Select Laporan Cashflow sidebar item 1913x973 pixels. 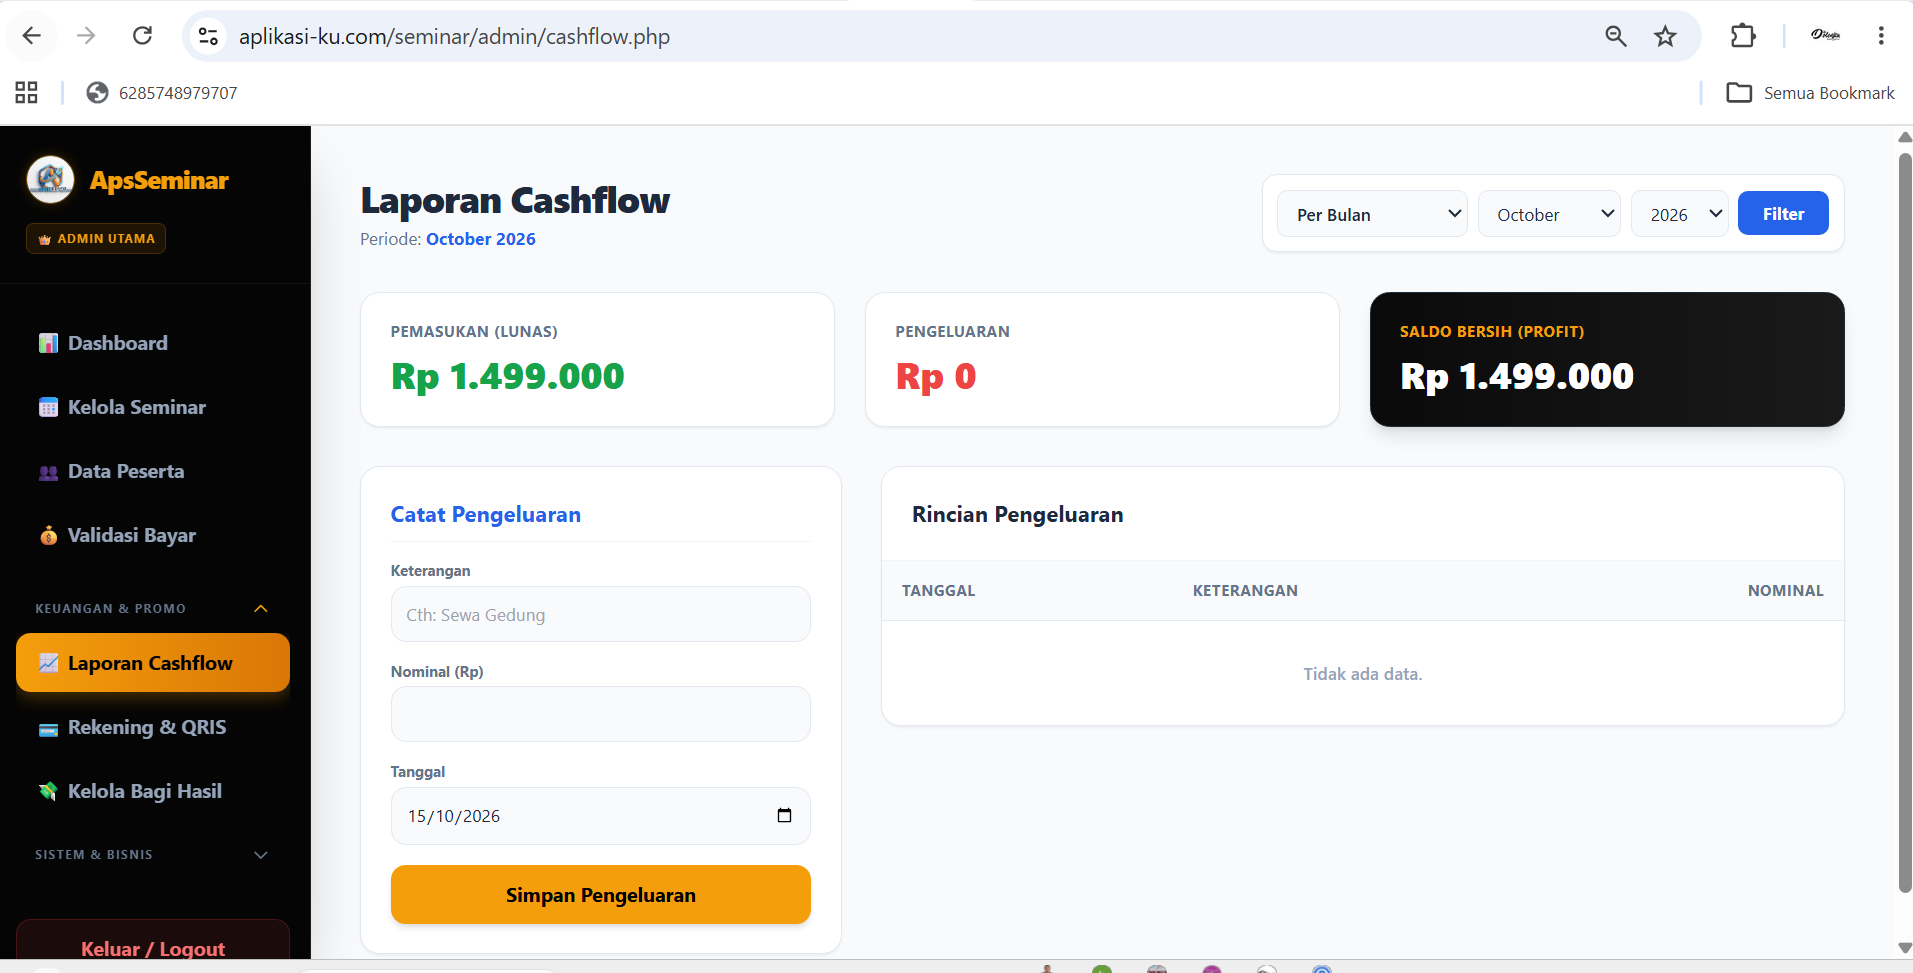tap(153, 663)
